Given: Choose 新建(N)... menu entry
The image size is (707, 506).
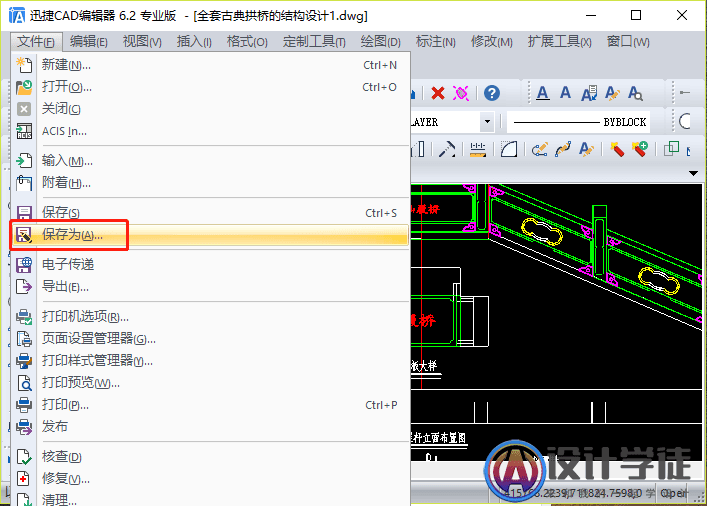Looking at the screenshot, I should click(210, 65).
